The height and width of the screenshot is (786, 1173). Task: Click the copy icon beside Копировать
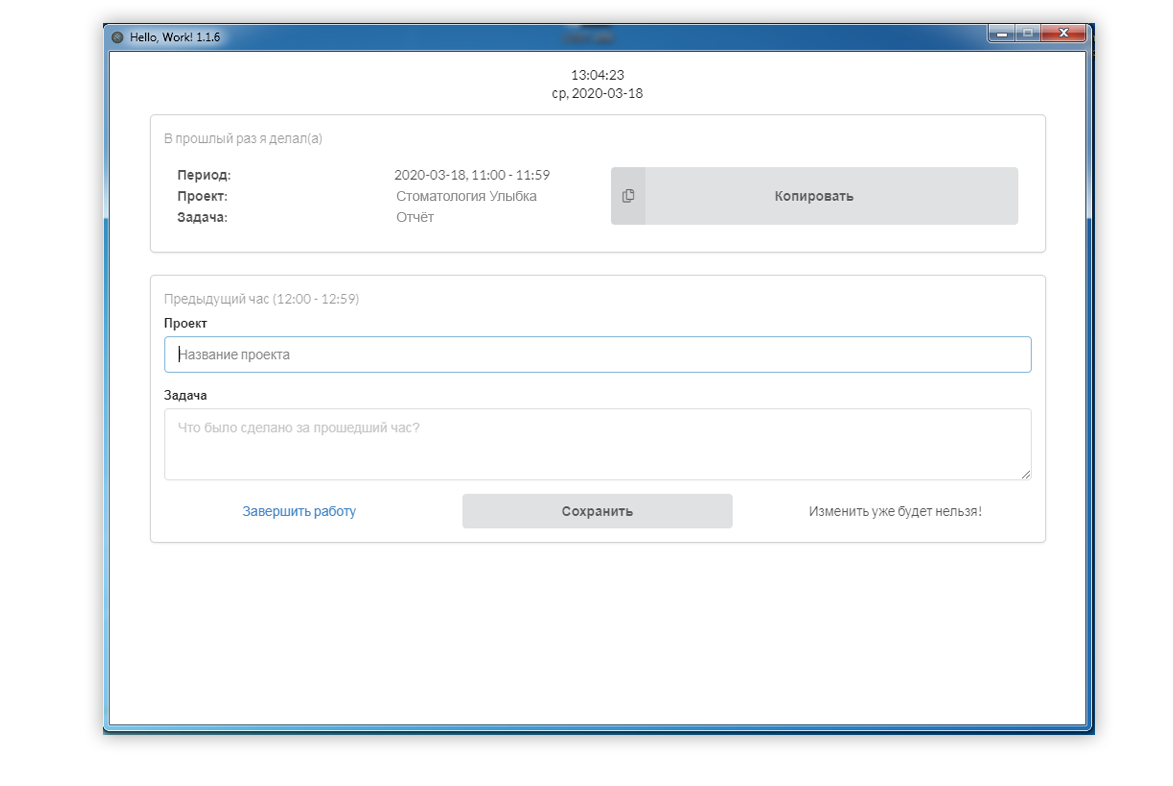(x=628, y=196)
